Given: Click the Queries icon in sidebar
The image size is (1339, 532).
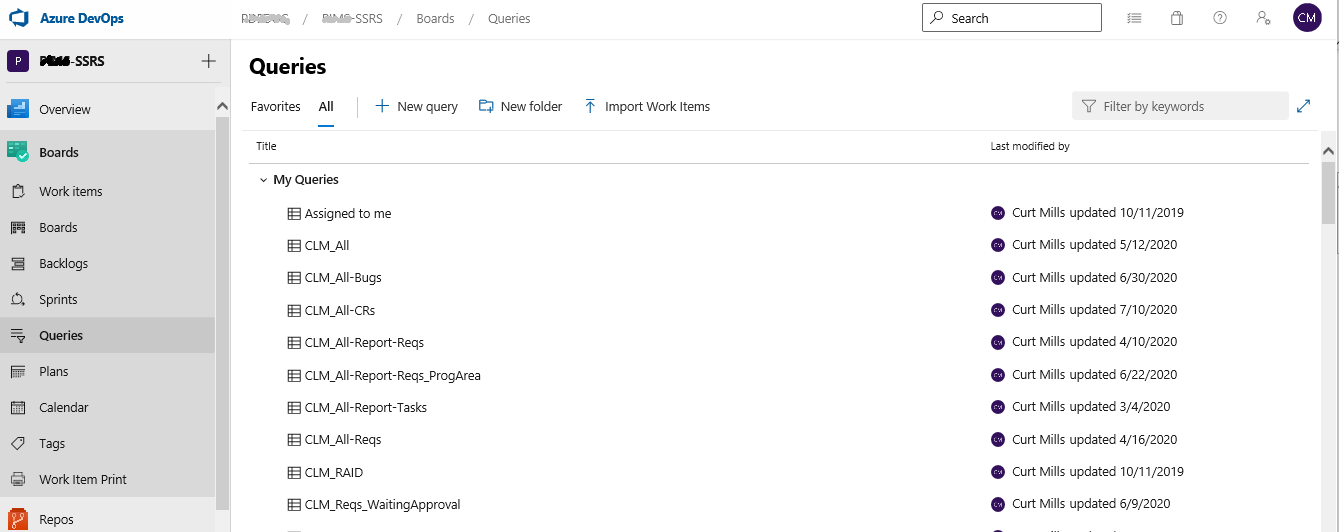Looking at the screenshot, I should click(x=18, y=336).
